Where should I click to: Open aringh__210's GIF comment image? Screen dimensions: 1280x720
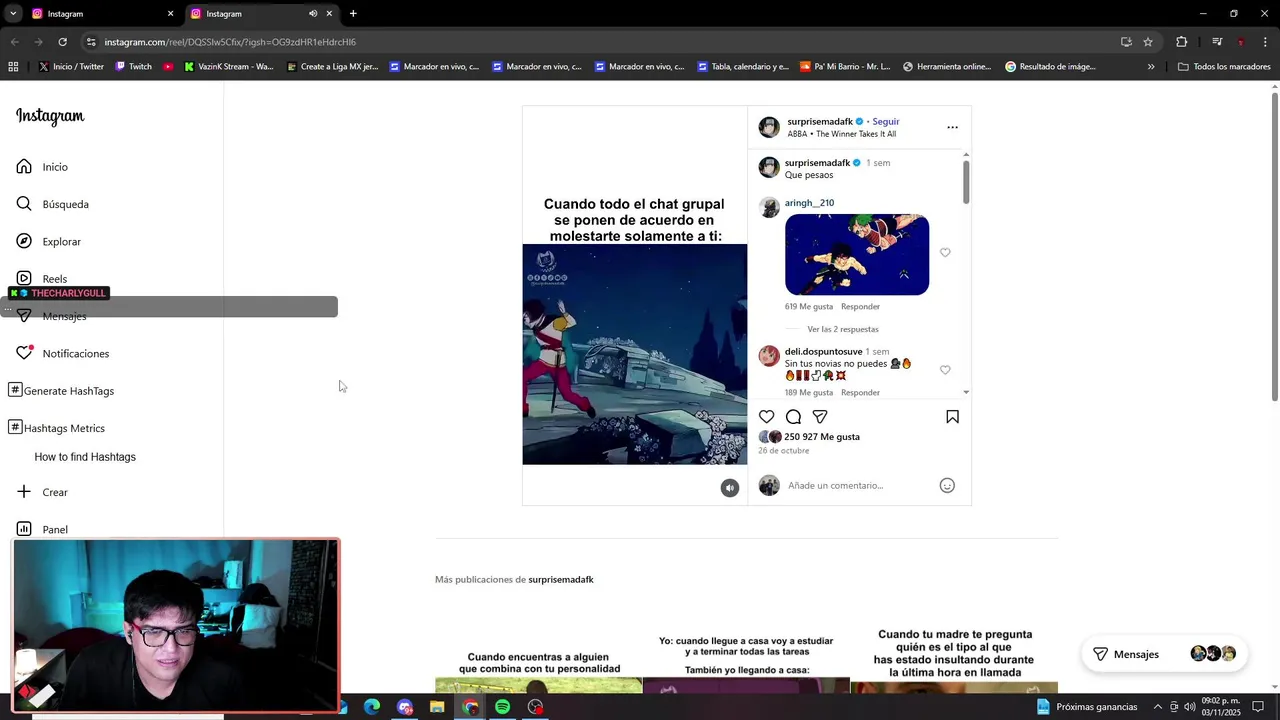pyautogui.click(x=857, y=255)
